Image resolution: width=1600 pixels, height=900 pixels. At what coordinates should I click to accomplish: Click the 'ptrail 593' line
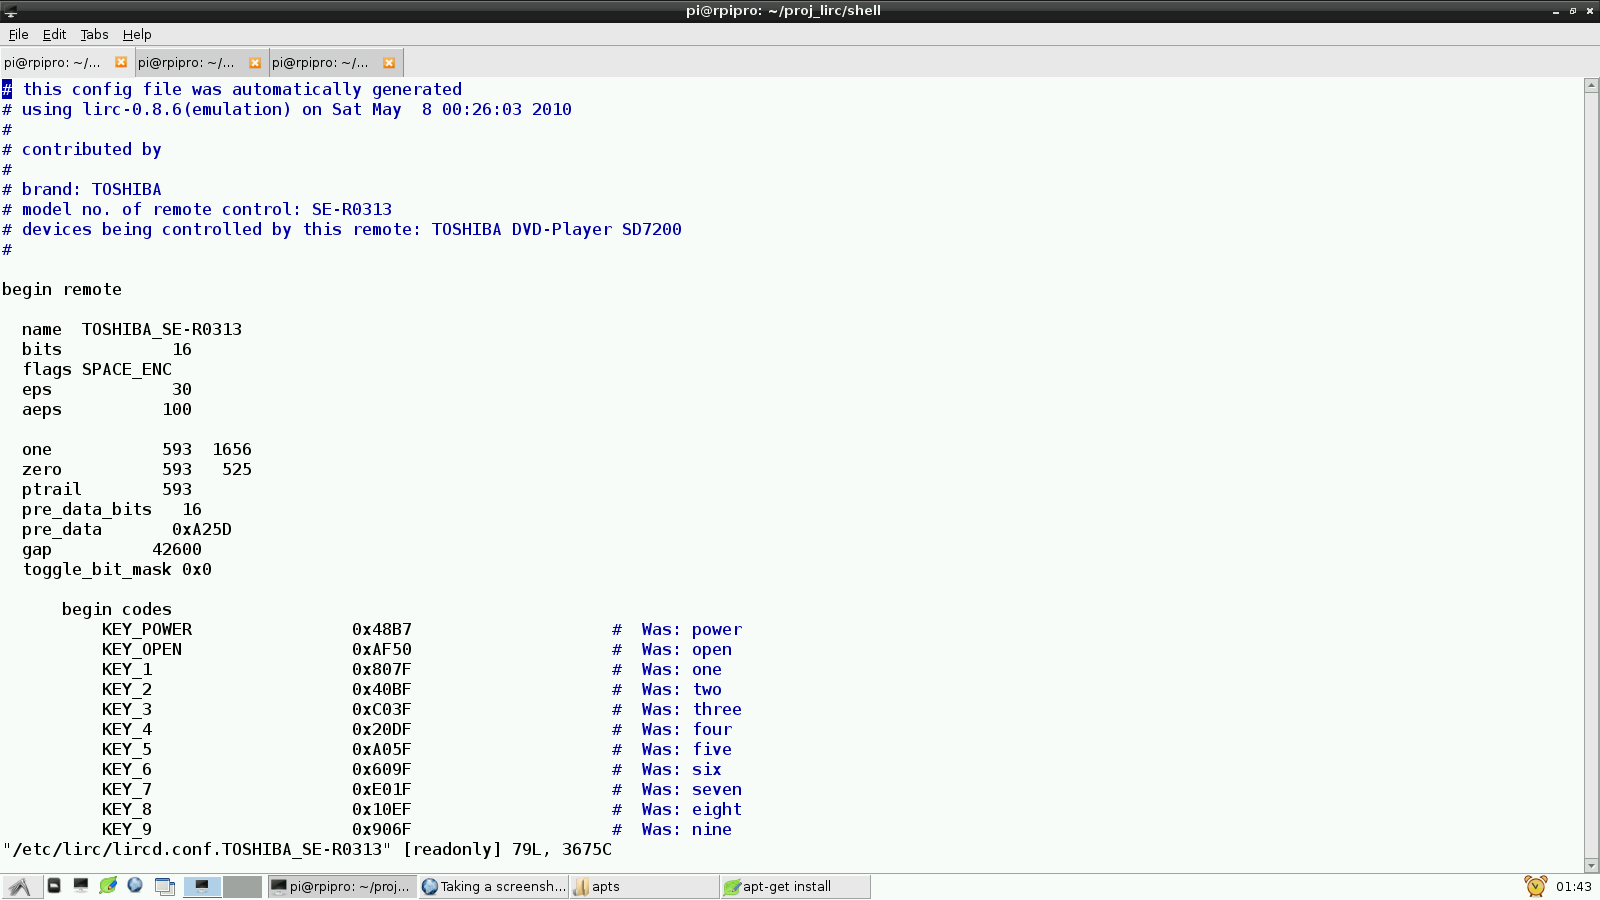(x=107, y=489)
